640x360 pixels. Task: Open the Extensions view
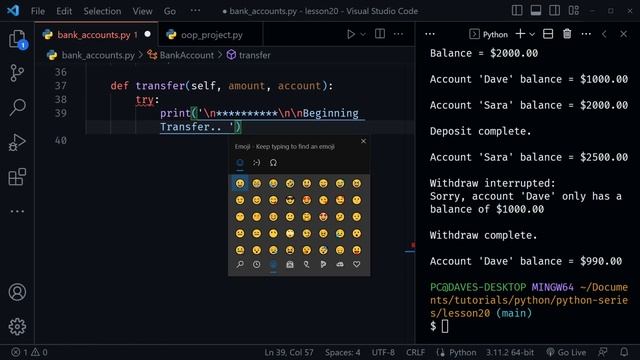17,177
